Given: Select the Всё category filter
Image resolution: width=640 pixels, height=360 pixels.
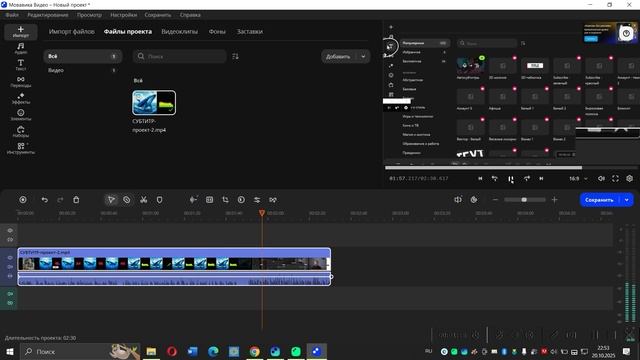Looking at the screenshot, I should pyautogui.click(x=82, y=56).
